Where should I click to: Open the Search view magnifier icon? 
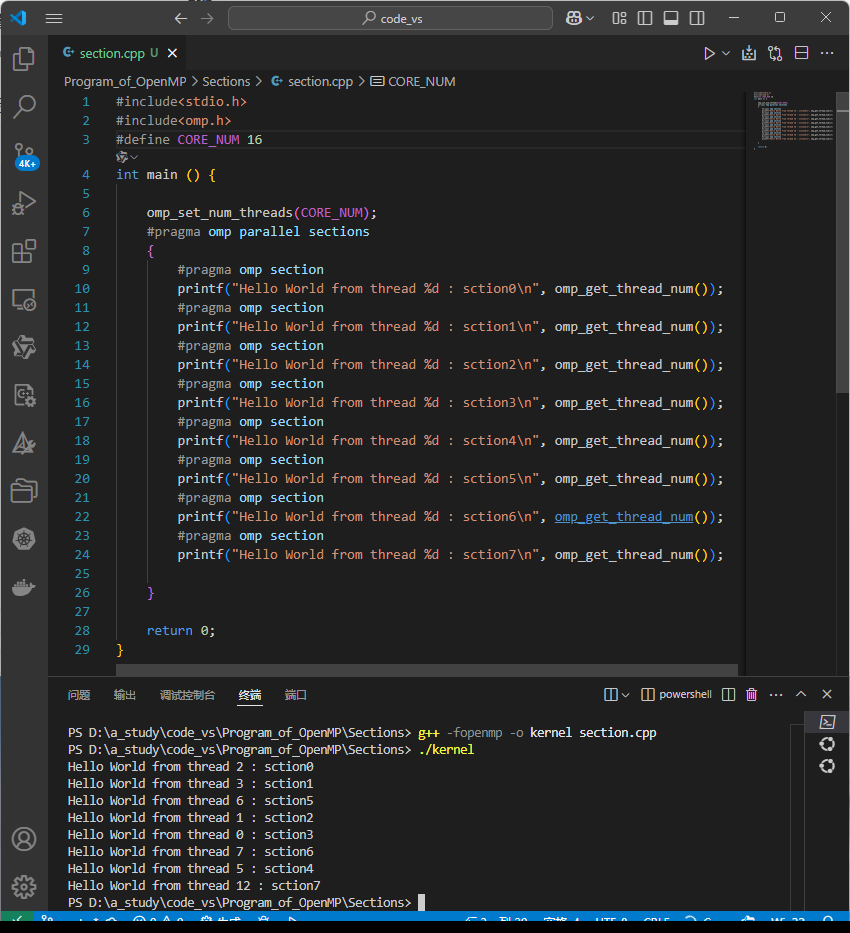click(x=24, y=107)
